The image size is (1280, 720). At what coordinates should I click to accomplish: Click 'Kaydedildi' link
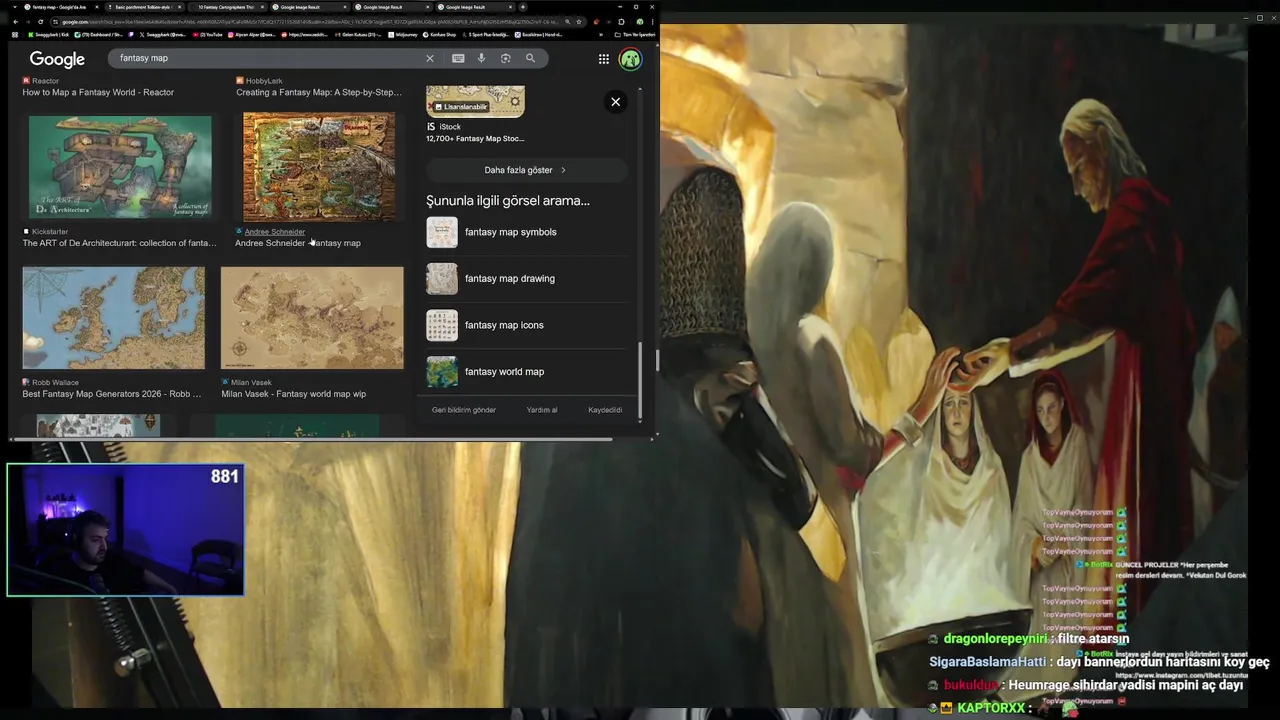click(x=605, y=410)
